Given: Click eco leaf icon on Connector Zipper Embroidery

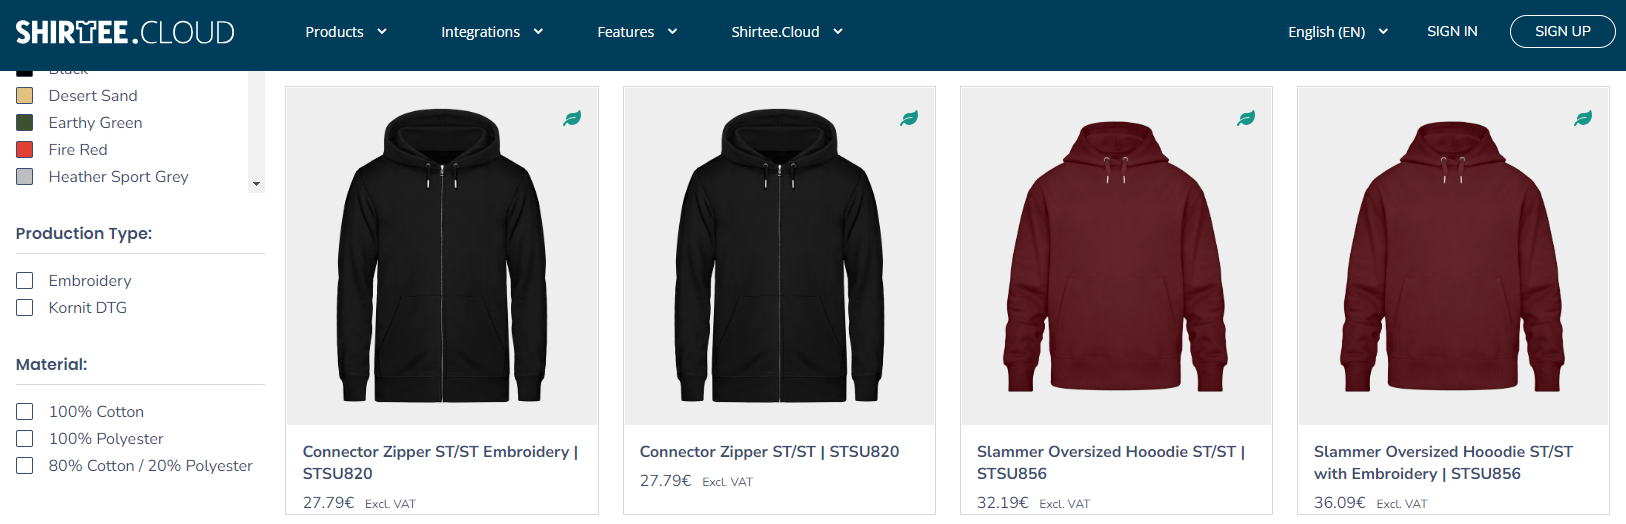Looking at the screenshot, I should click(x=572, y=118).
